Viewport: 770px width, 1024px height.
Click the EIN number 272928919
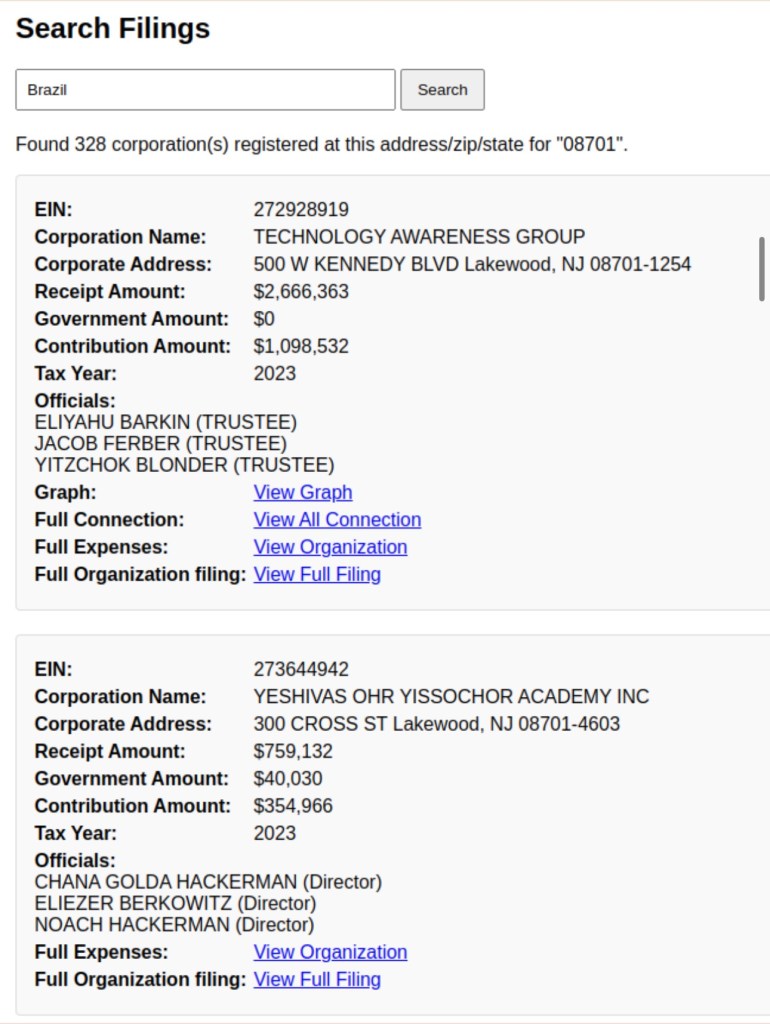[x=301, y=210]
